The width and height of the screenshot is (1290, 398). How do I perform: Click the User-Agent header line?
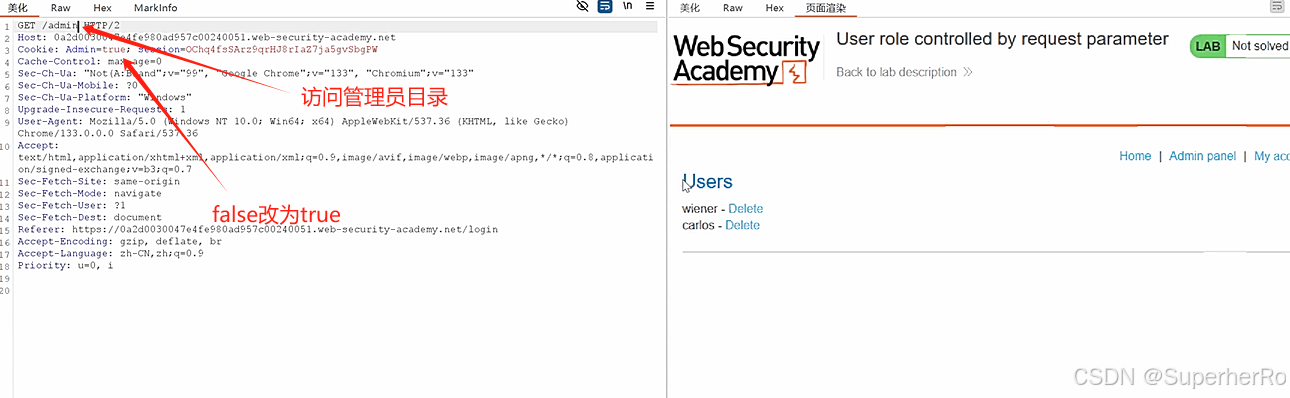[293, 127]
